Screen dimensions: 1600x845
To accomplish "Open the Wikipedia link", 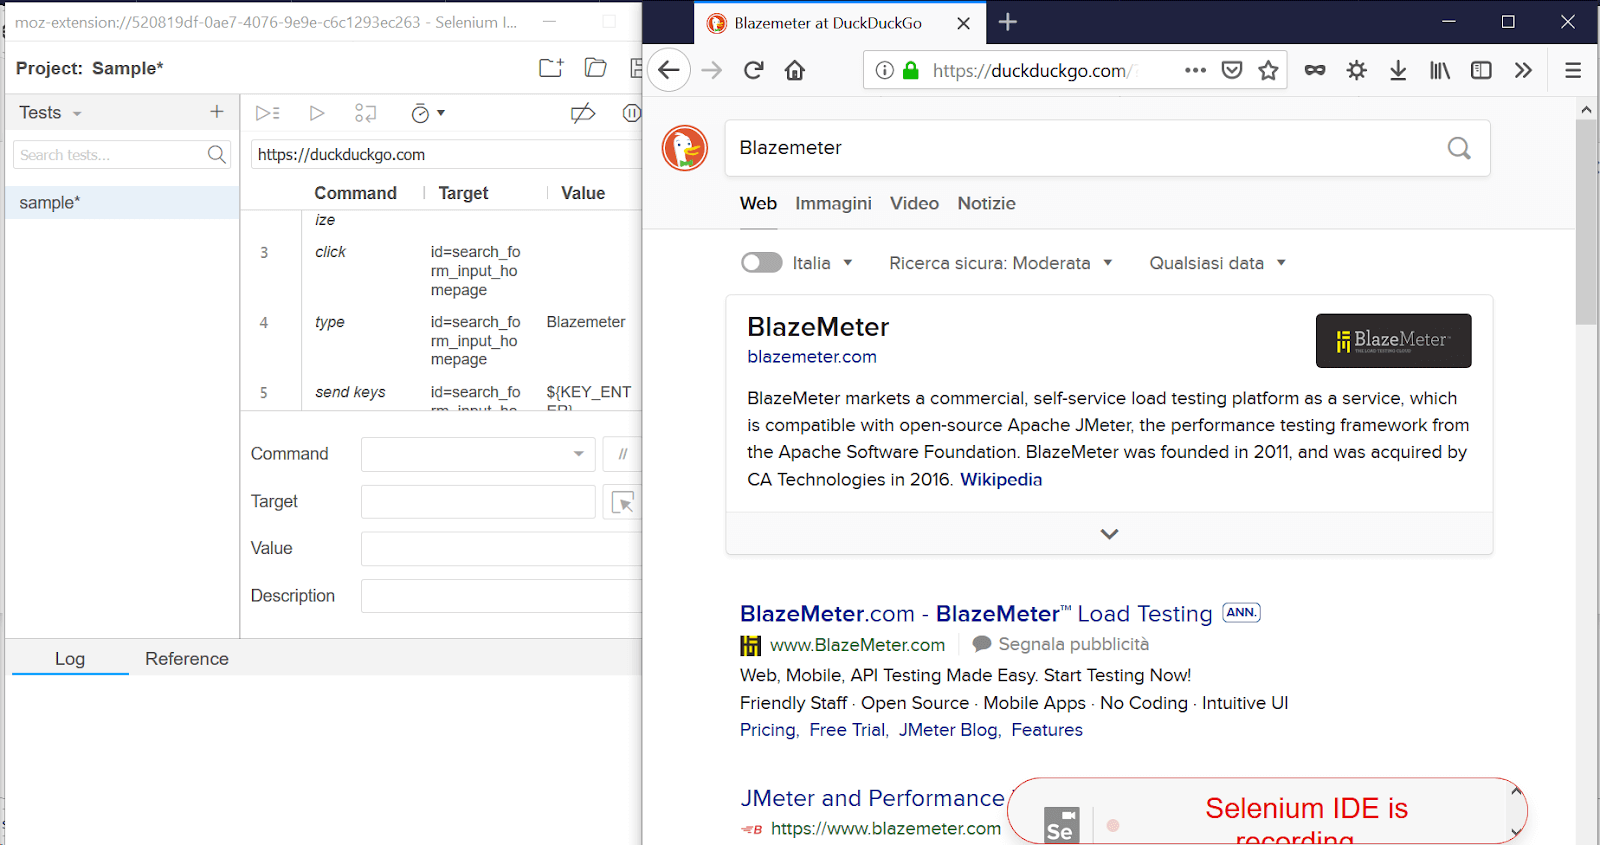I will (x=1001, y=480).
